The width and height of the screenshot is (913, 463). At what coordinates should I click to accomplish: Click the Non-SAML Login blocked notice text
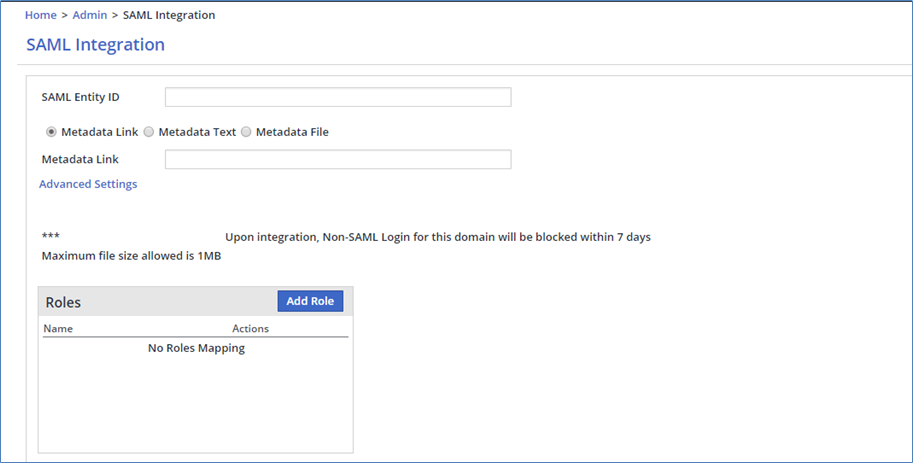click(438, 237)
